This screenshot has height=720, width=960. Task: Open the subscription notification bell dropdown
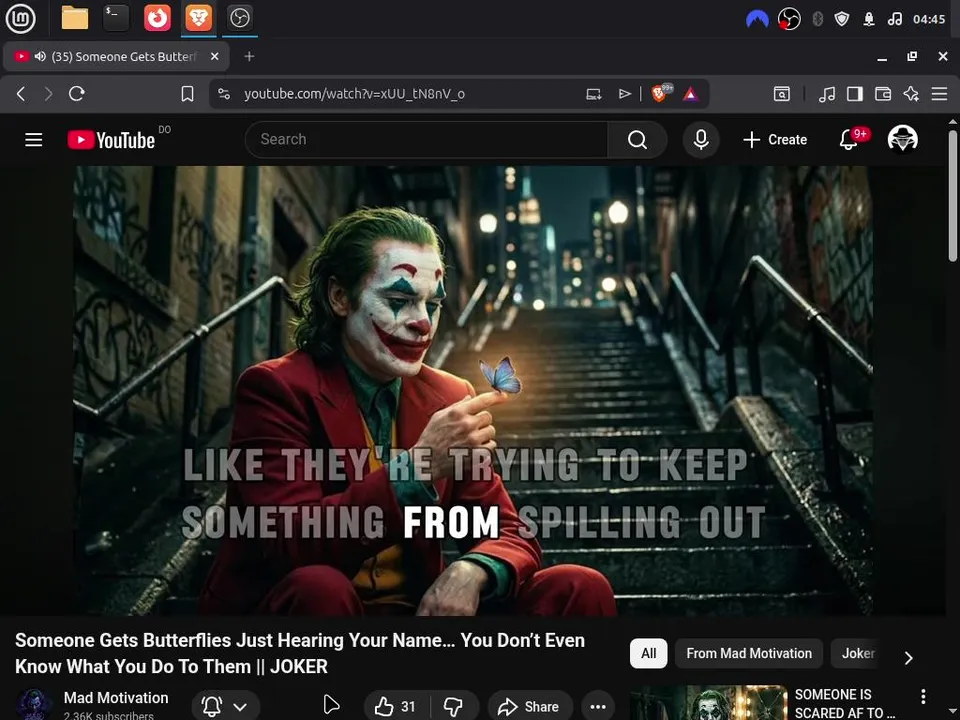coord(225,707)
